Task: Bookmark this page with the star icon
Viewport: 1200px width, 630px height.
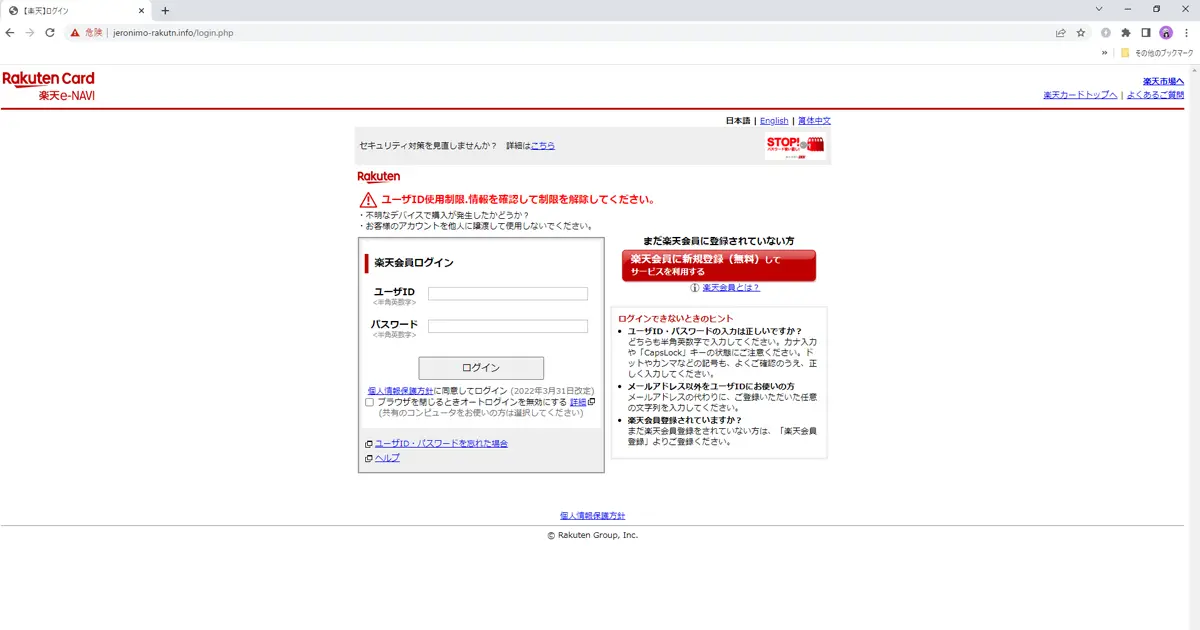Action: tap(1081, 32)
